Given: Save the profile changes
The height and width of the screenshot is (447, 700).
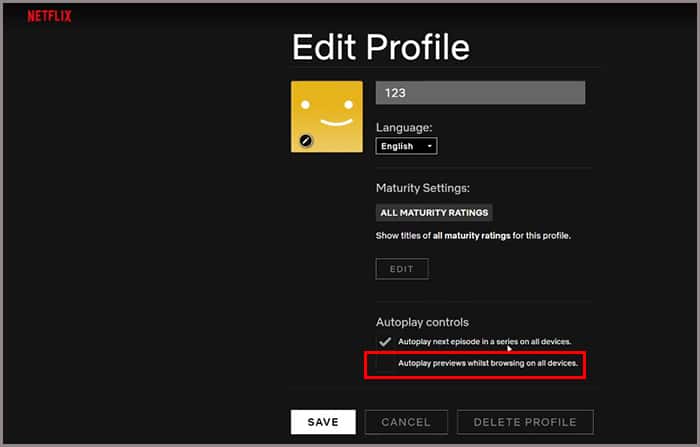Looking at the screenshot, I should (x=323, y=422).
